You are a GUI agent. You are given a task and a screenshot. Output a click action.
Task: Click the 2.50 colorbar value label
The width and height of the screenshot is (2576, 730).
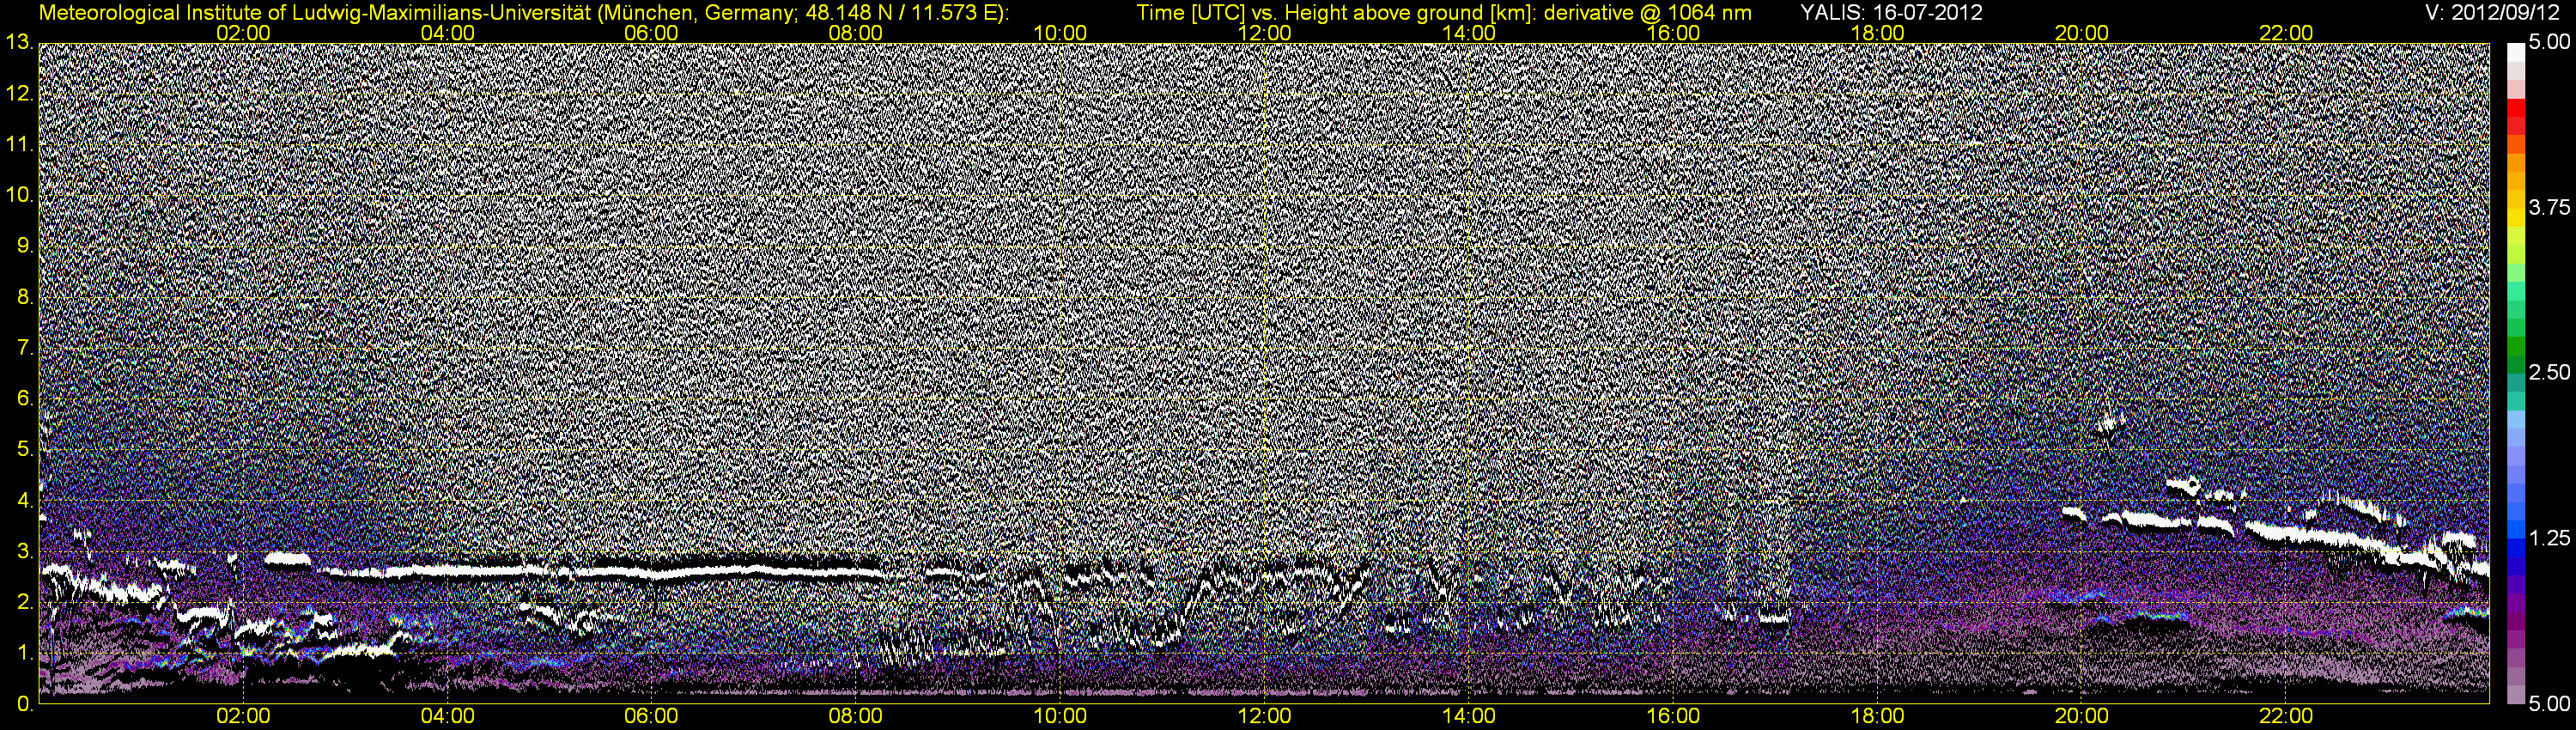pyautogui.click(x=2549, y=372)
